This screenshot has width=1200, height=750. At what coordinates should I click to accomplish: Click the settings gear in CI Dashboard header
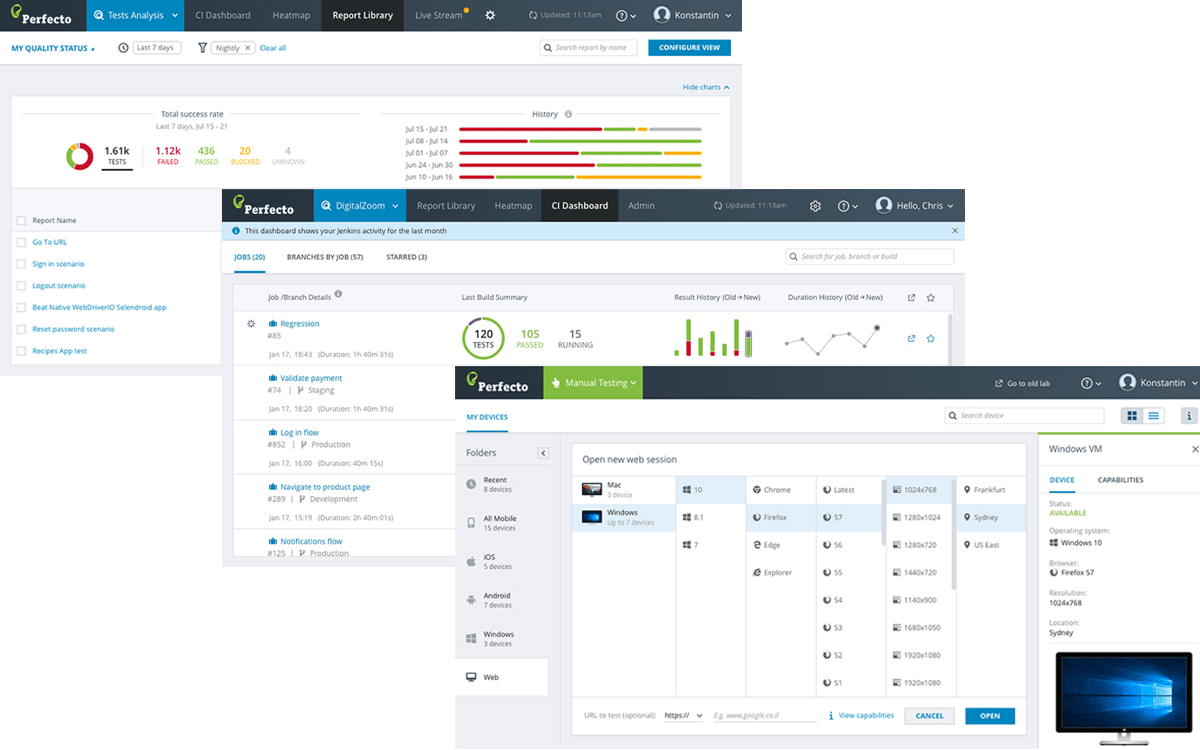coord(815,206)
